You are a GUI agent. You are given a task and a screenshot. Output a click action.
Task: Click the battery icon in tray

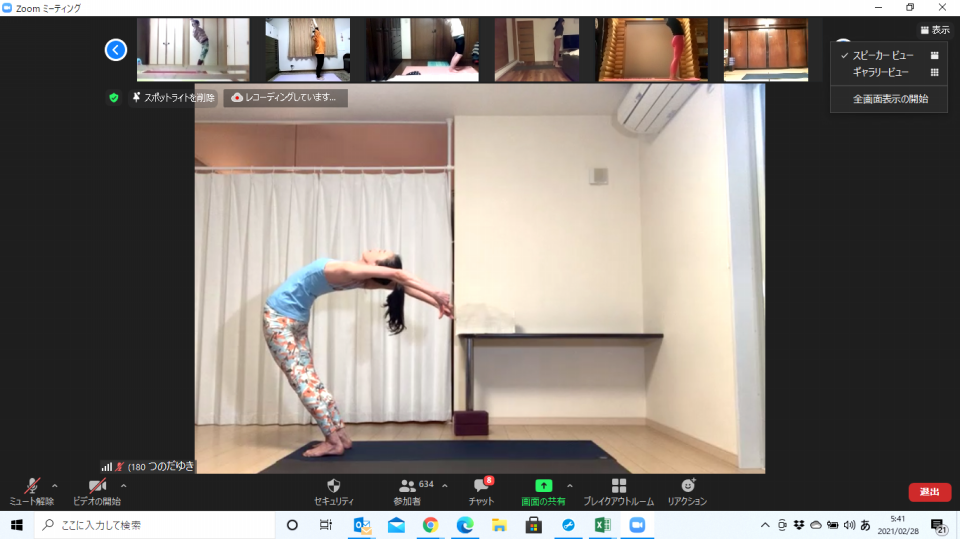[x=833, y=525]
